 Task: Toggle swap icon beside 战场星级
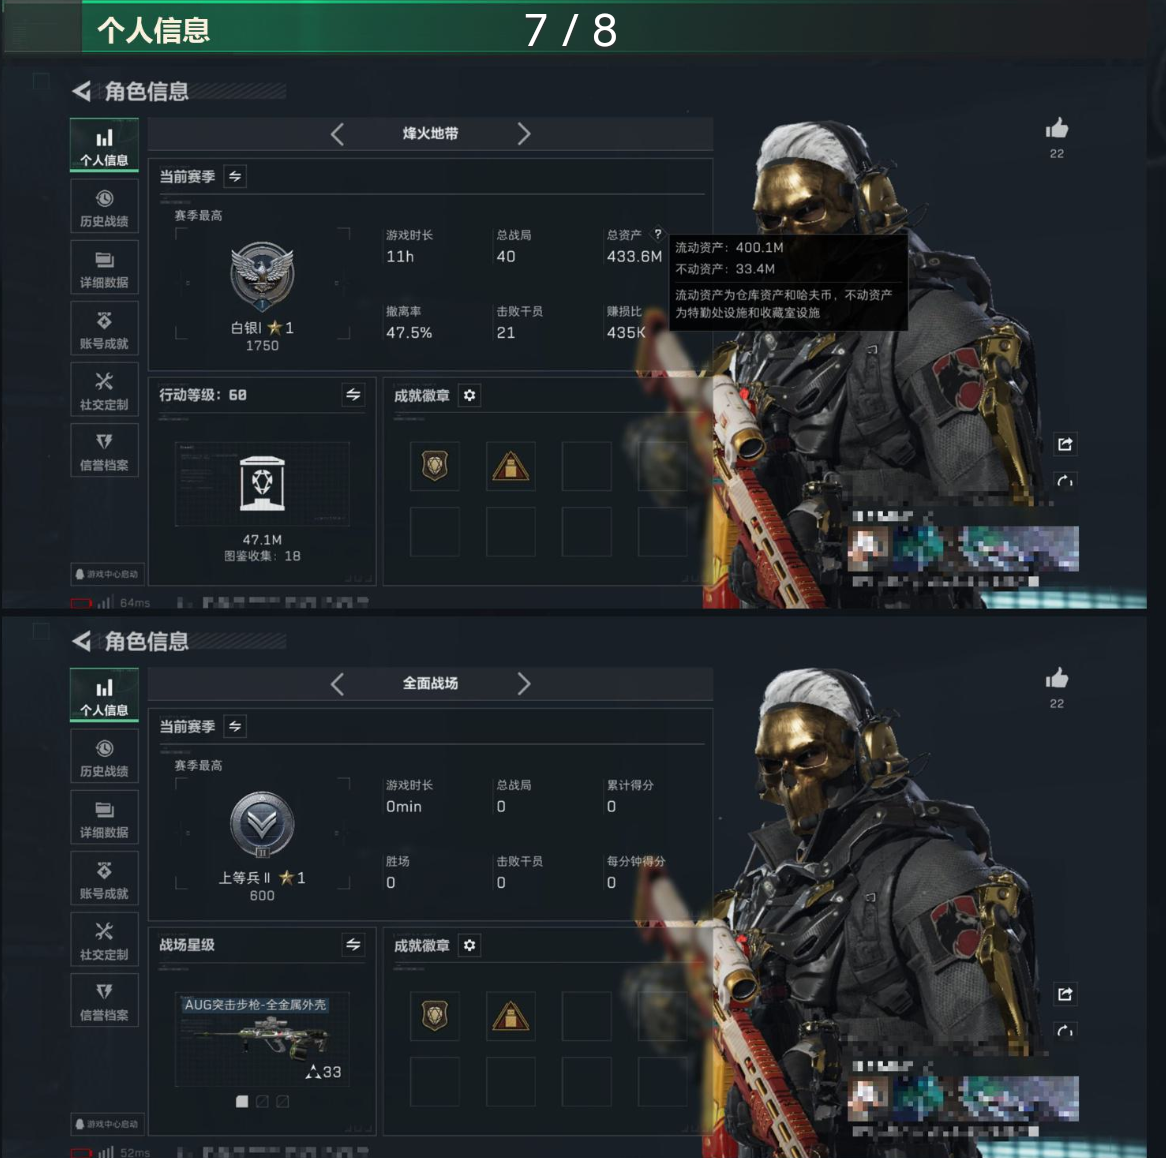(x=353, y=945)
